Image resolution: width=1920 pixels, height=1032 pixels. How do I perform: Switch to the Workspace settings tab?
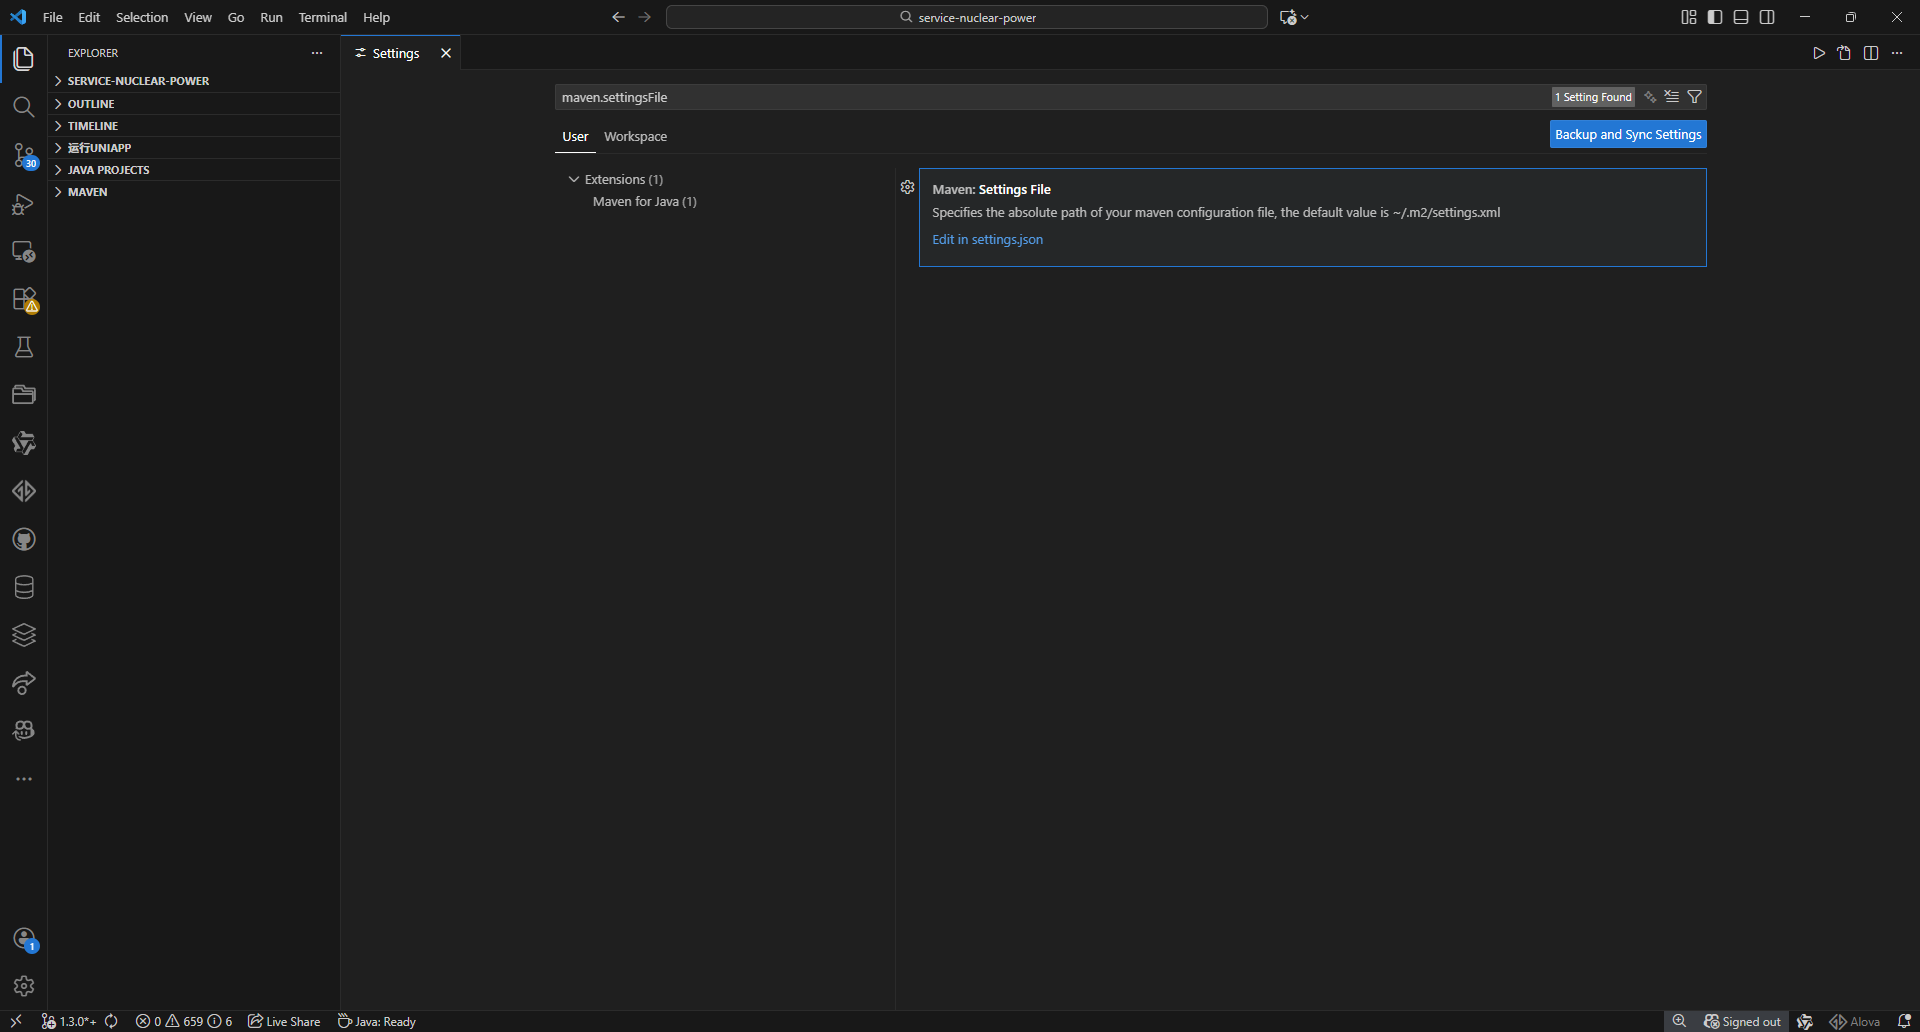[x=635, y=136]
